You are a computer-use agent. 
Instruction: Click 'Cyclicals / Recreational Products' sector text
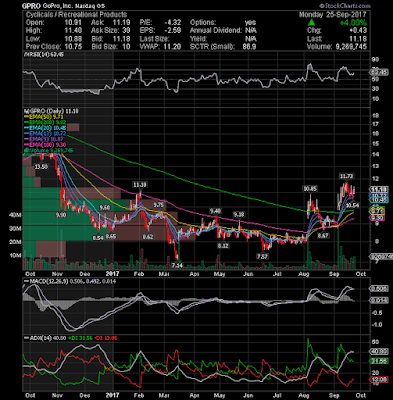click(x=76, y=15)
